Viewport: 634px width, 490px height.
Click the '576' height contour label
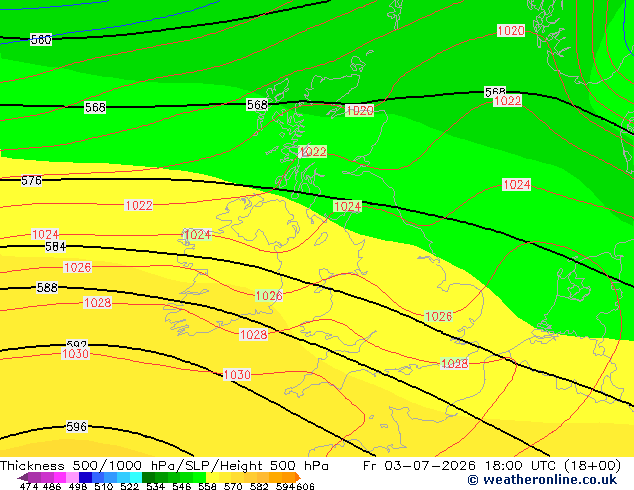(31, 180)
